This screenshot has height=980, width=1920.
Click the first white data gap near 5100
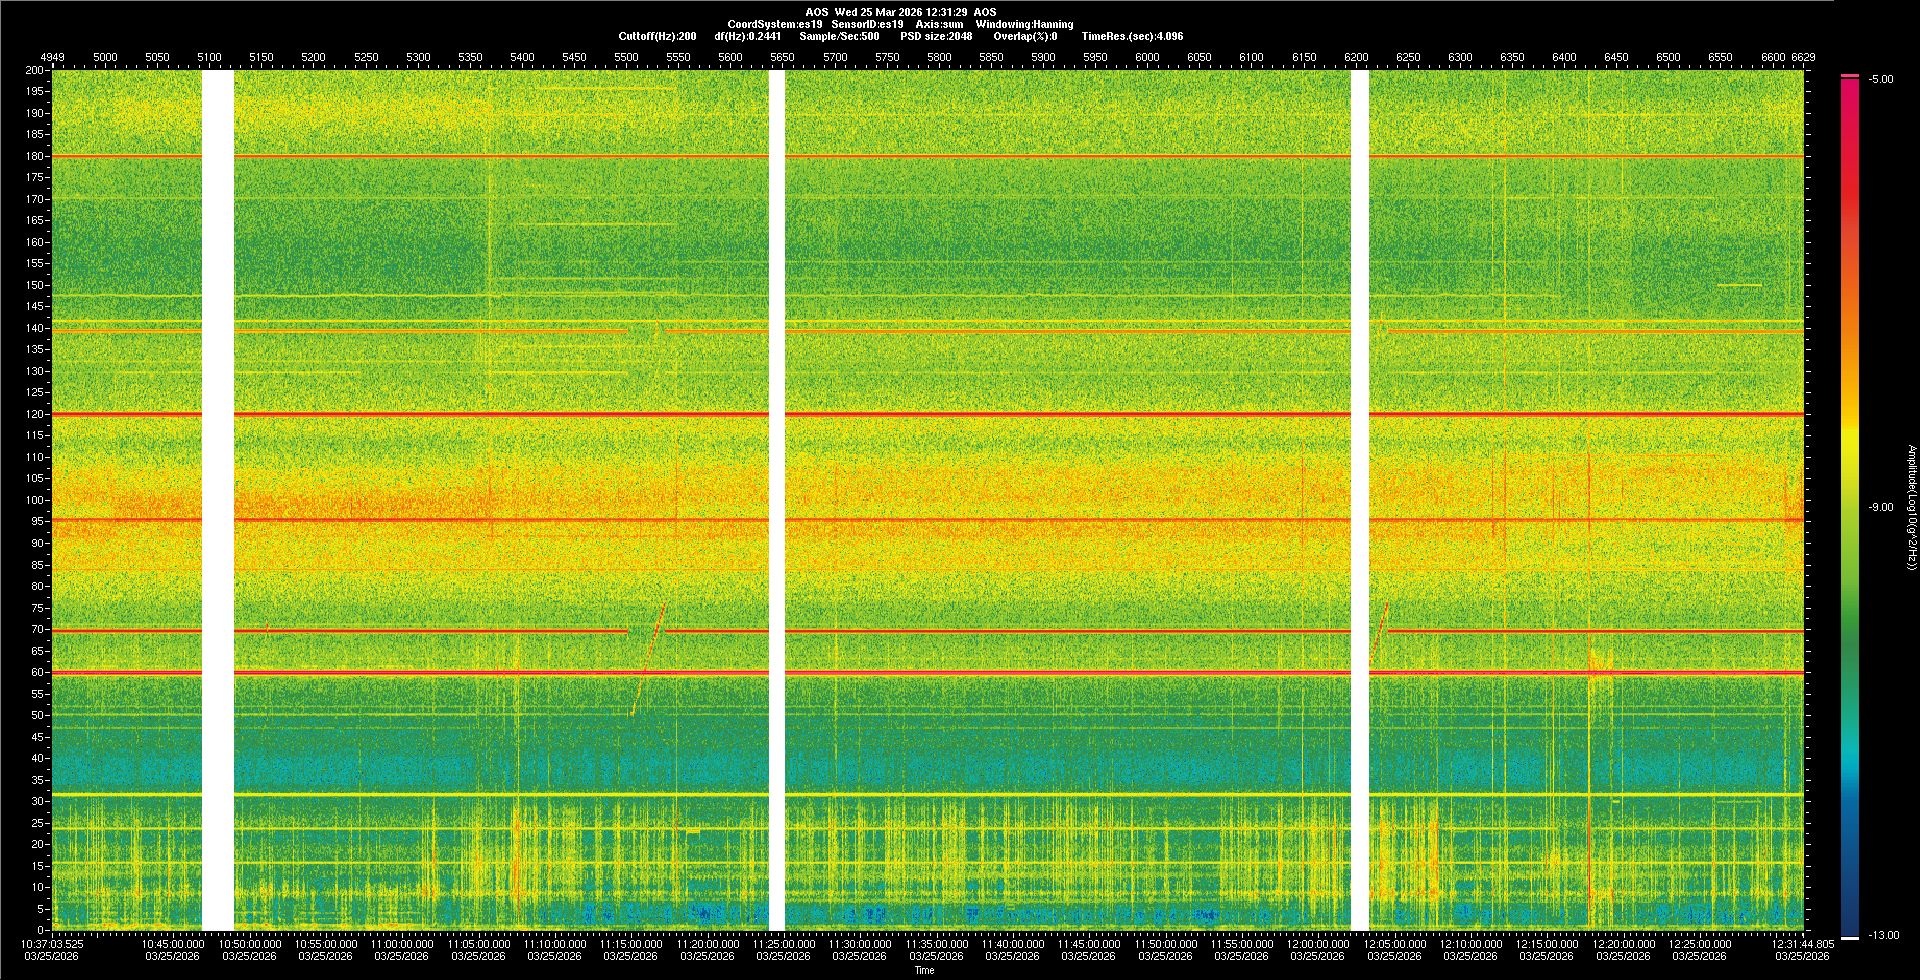coord(218,500)
